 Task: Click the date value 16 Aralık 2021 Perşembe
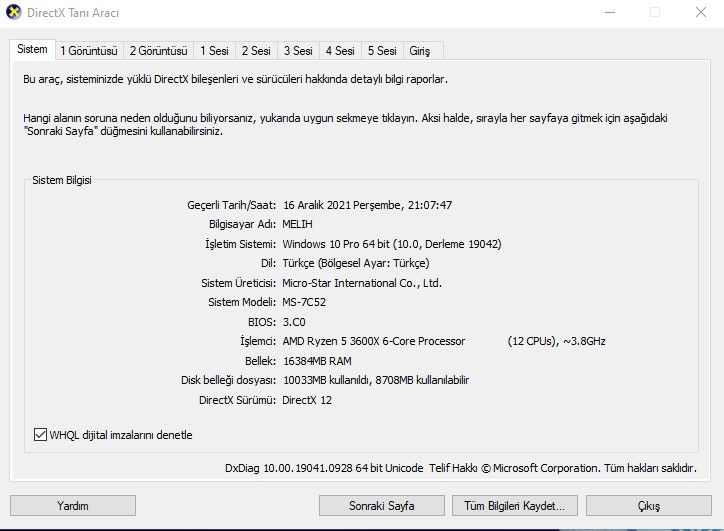340,205
